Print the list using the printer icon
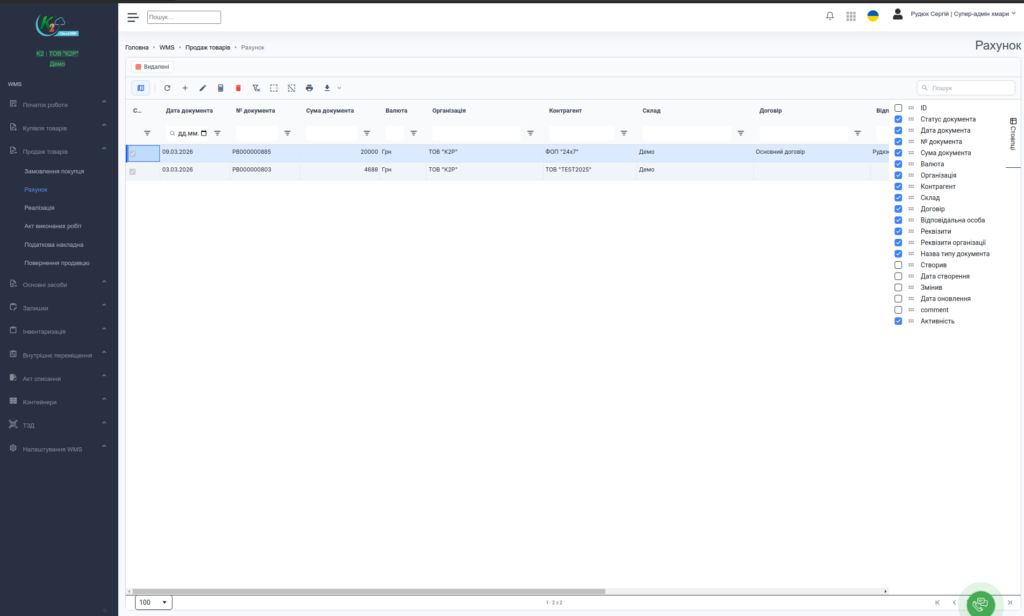 click(309, 88)
